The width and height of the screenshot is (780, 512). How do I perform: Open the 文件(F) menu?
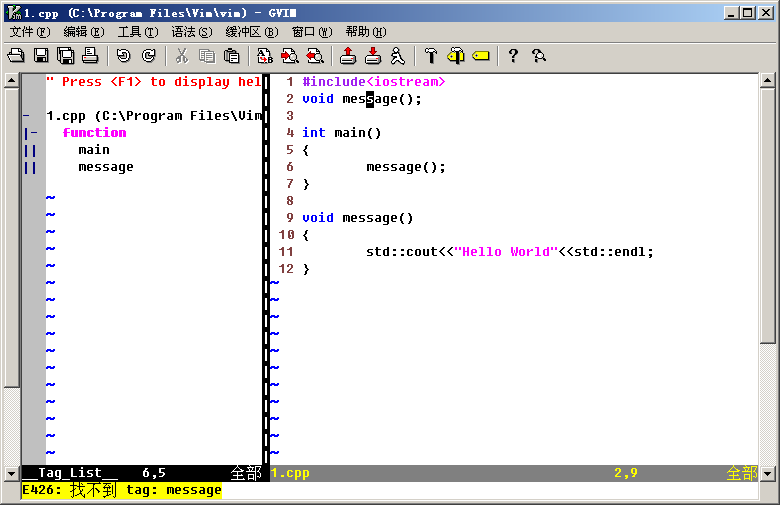(x=30, y=32)
